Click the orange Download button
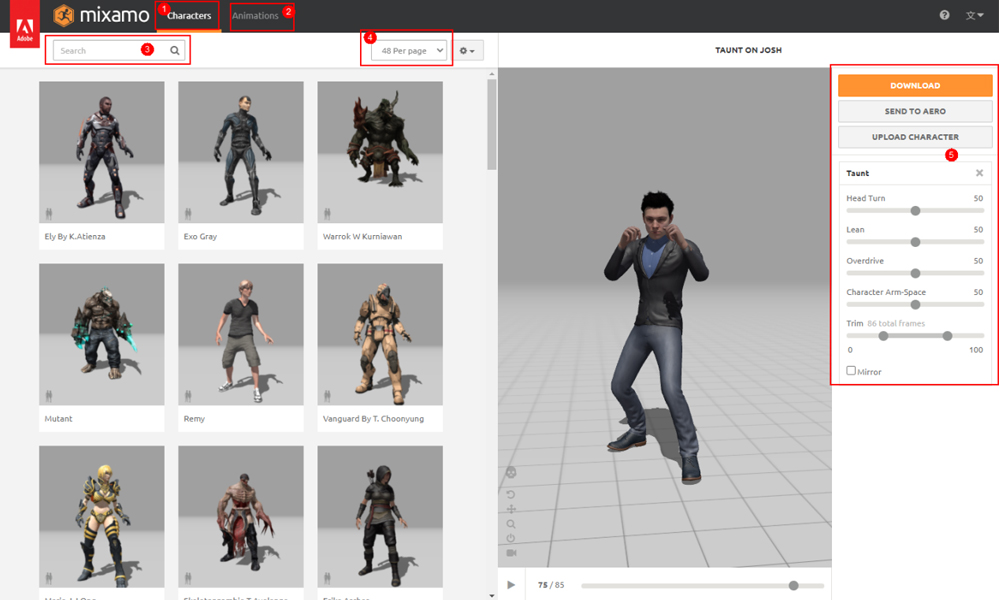This screenshot has height=600, width=1000. (x=914, y=86)
